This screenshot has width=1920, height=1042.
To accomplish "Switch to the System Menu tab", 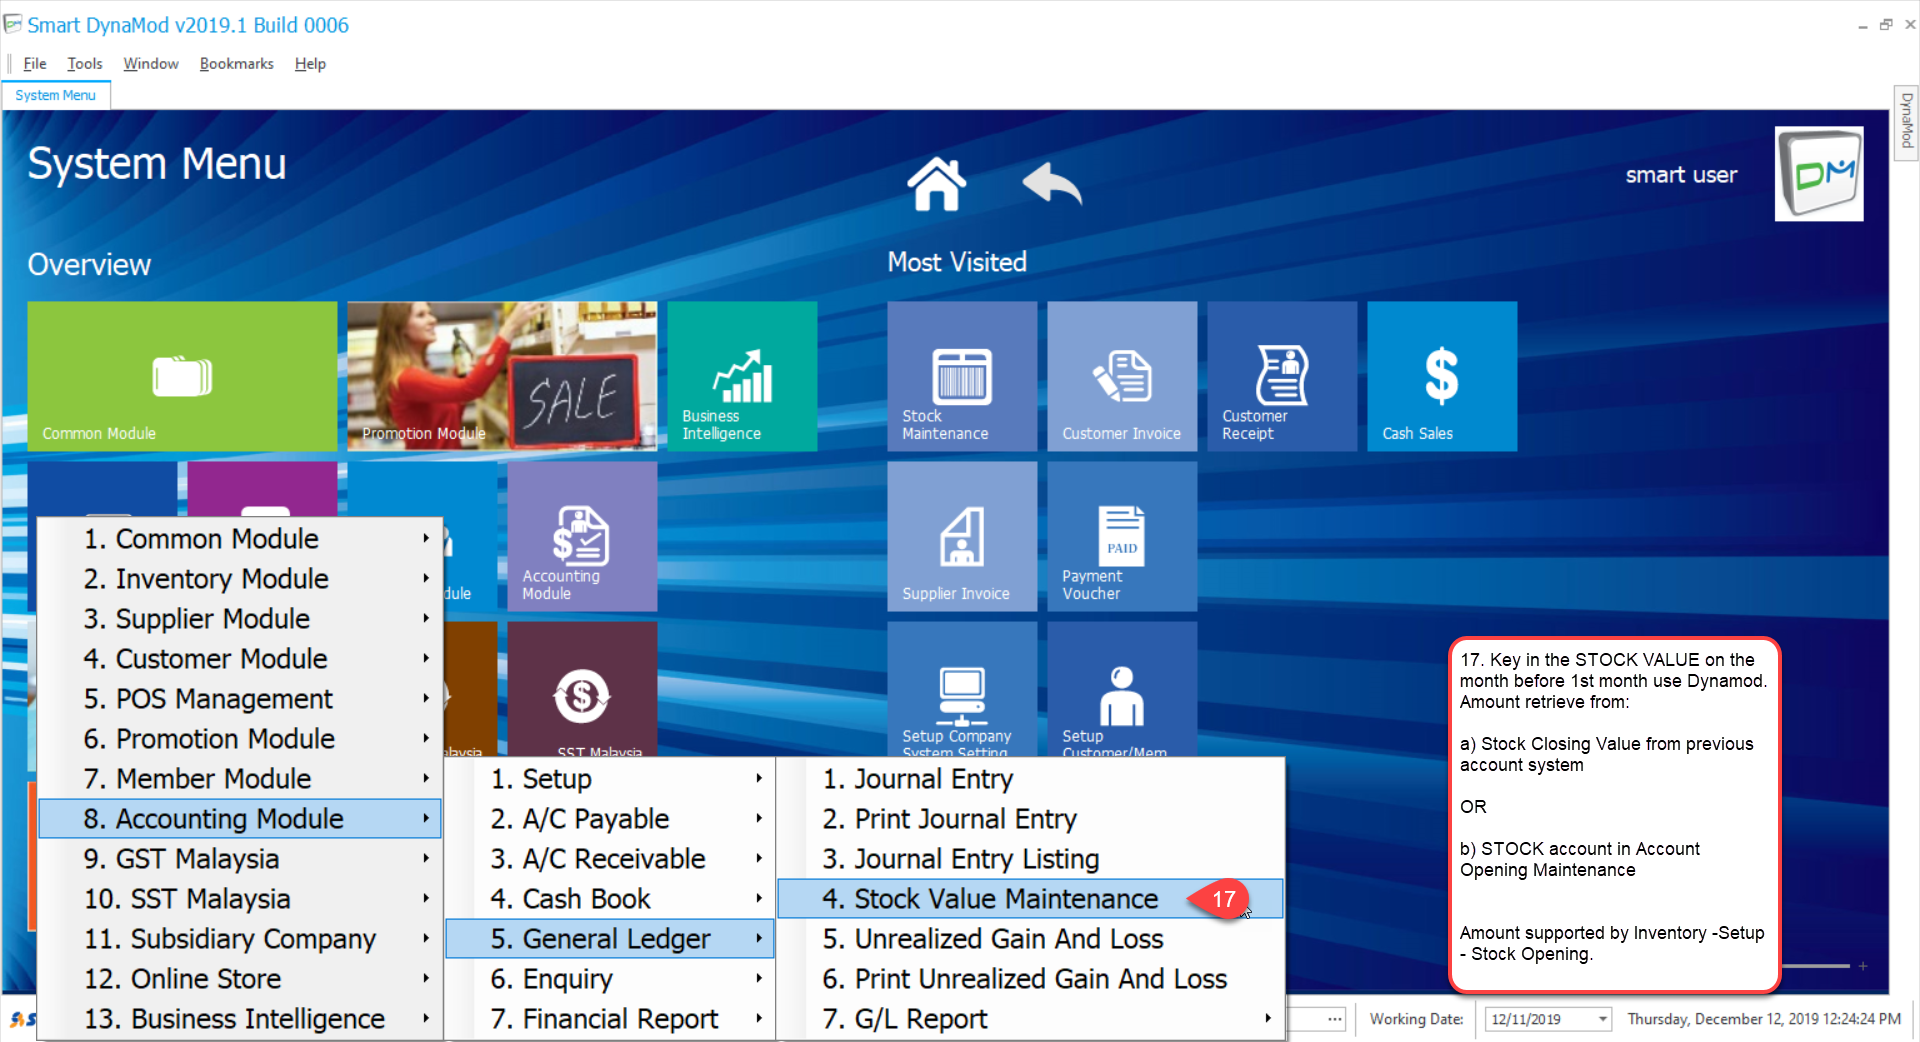I will click(56, 95).
